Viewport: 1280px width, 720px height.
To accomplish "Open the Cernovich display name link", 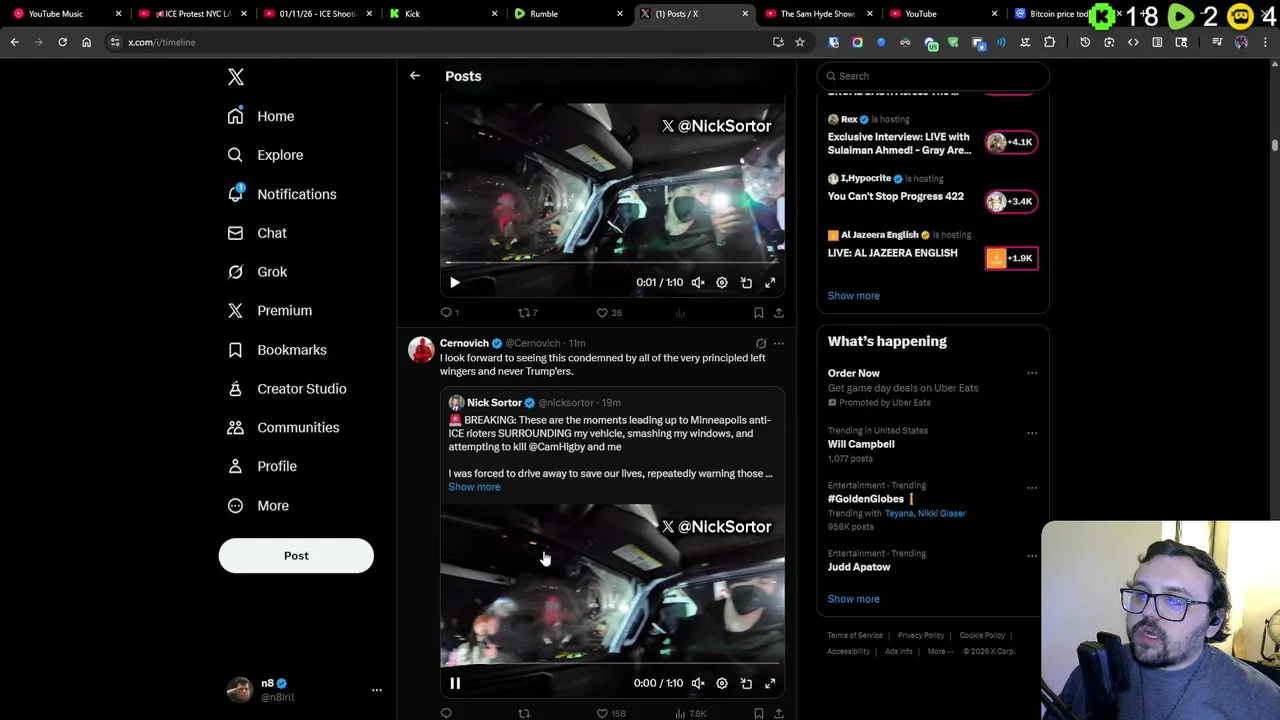I will (464, 343).
